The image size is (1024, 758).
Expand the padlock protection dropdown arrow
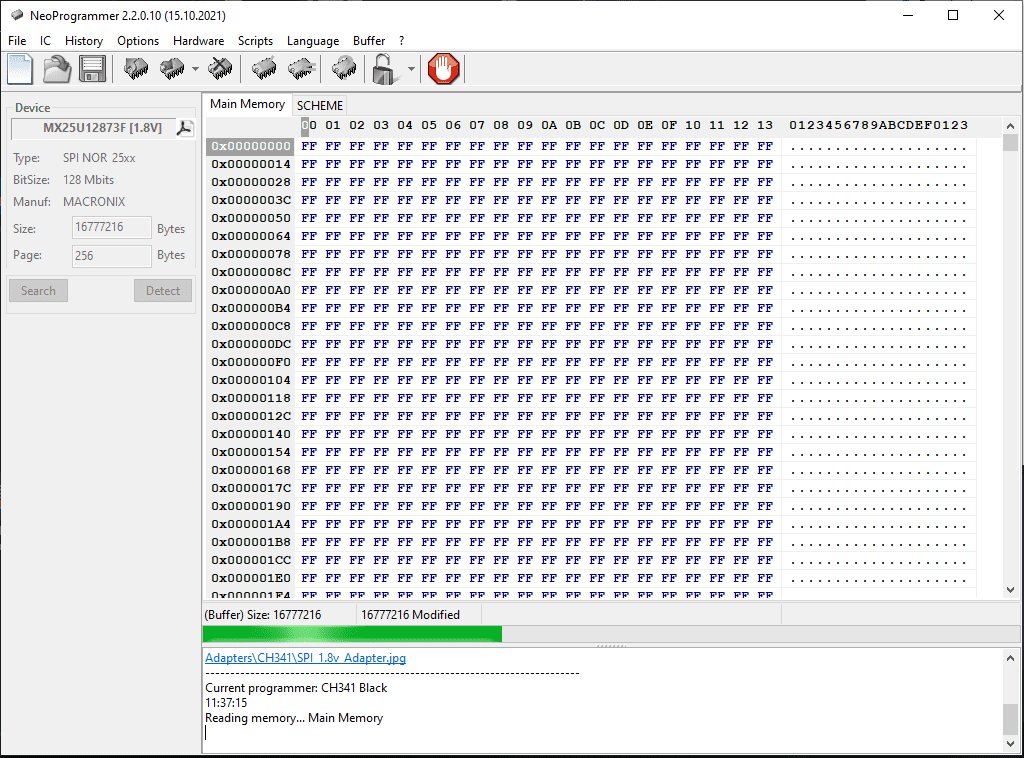coord(411,69)
